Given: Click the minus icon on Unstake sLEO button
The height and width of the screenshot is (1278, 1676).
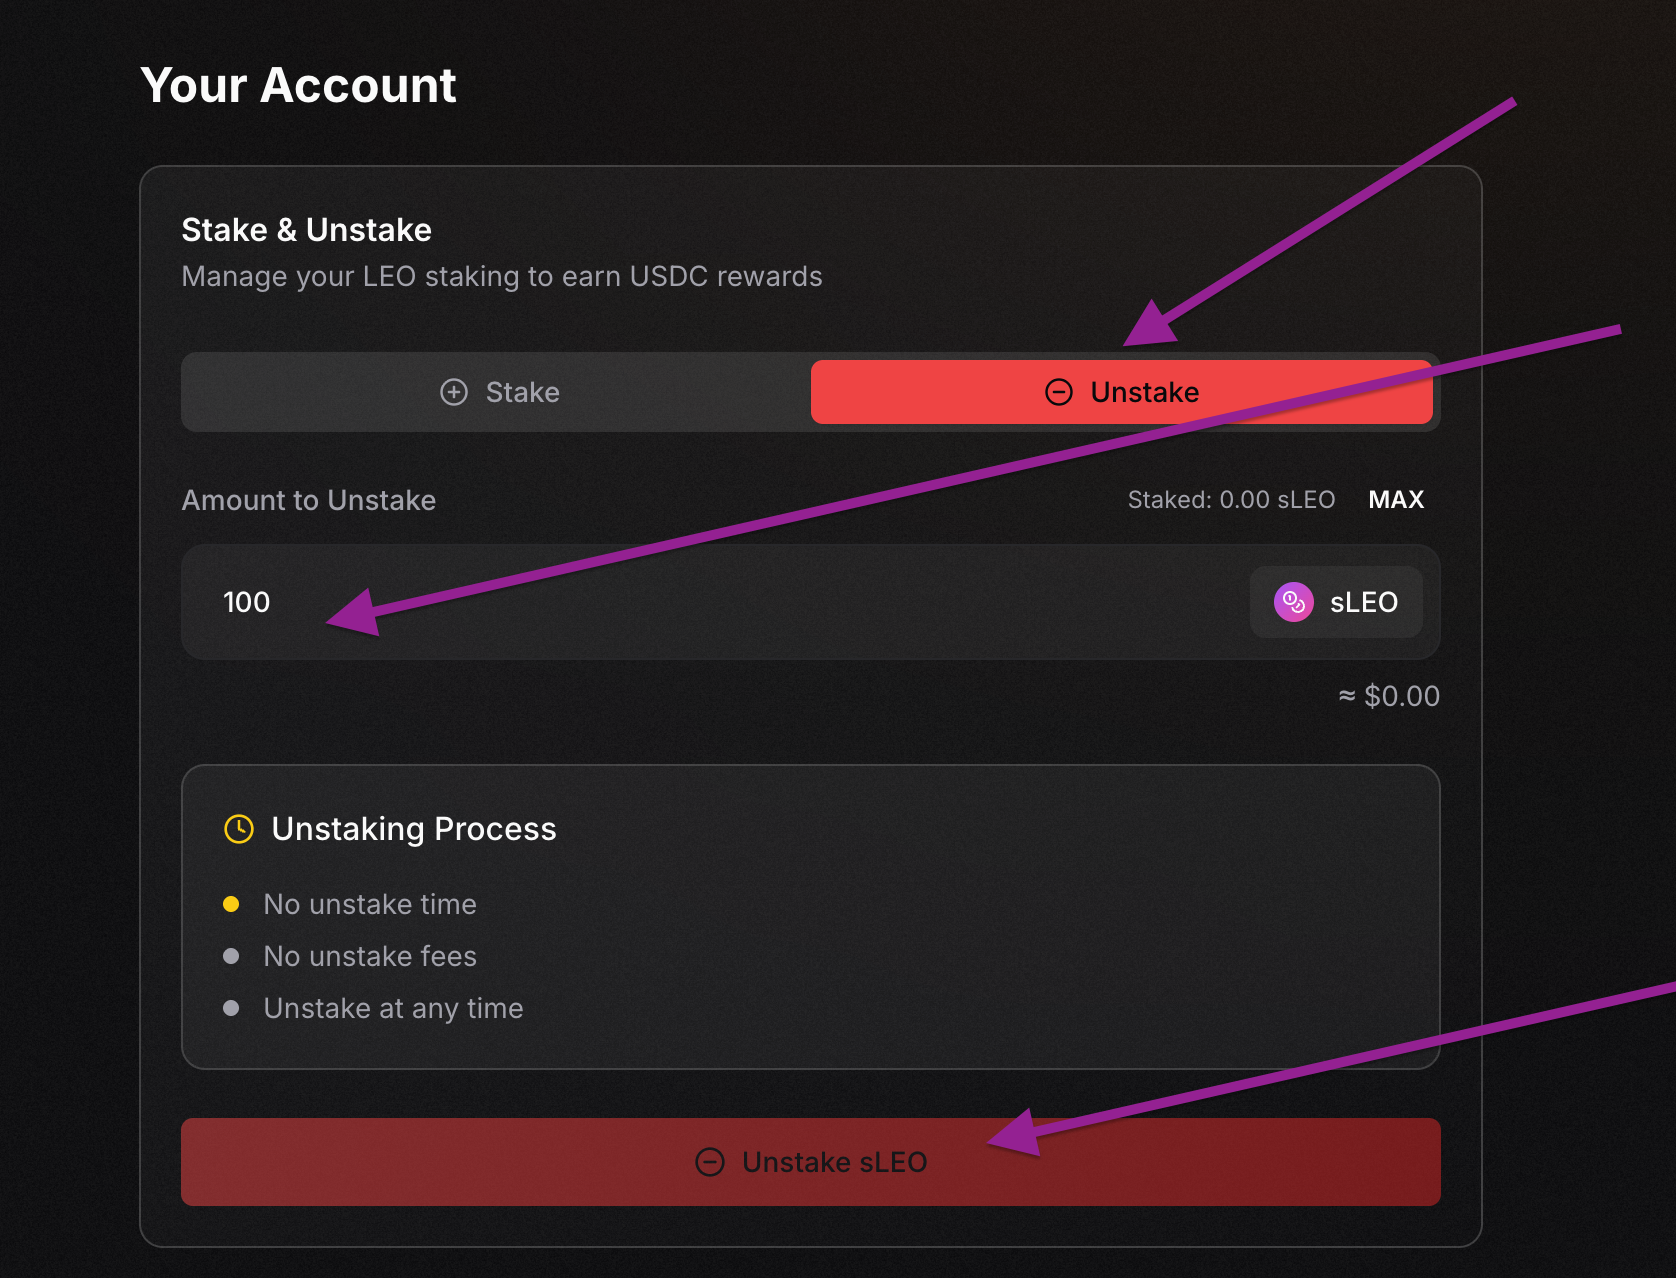Looking at the screenshot, I should (710, 1162).
